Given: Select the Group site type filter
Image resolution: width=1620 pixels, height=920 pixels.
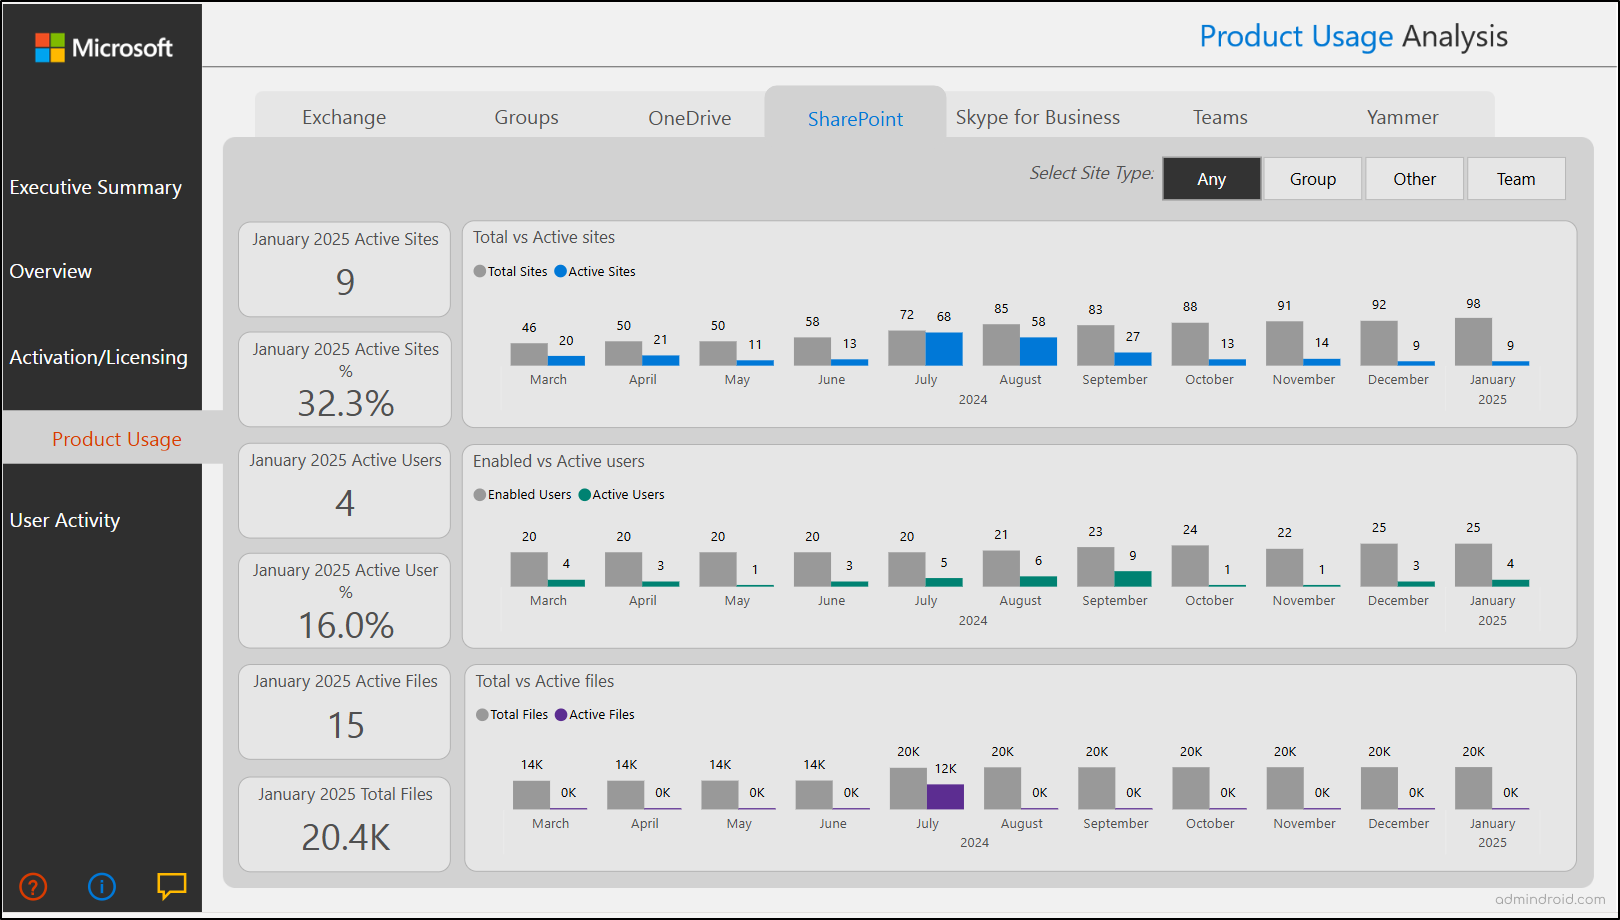Looking at the screenshot, I should point(1312,178).
